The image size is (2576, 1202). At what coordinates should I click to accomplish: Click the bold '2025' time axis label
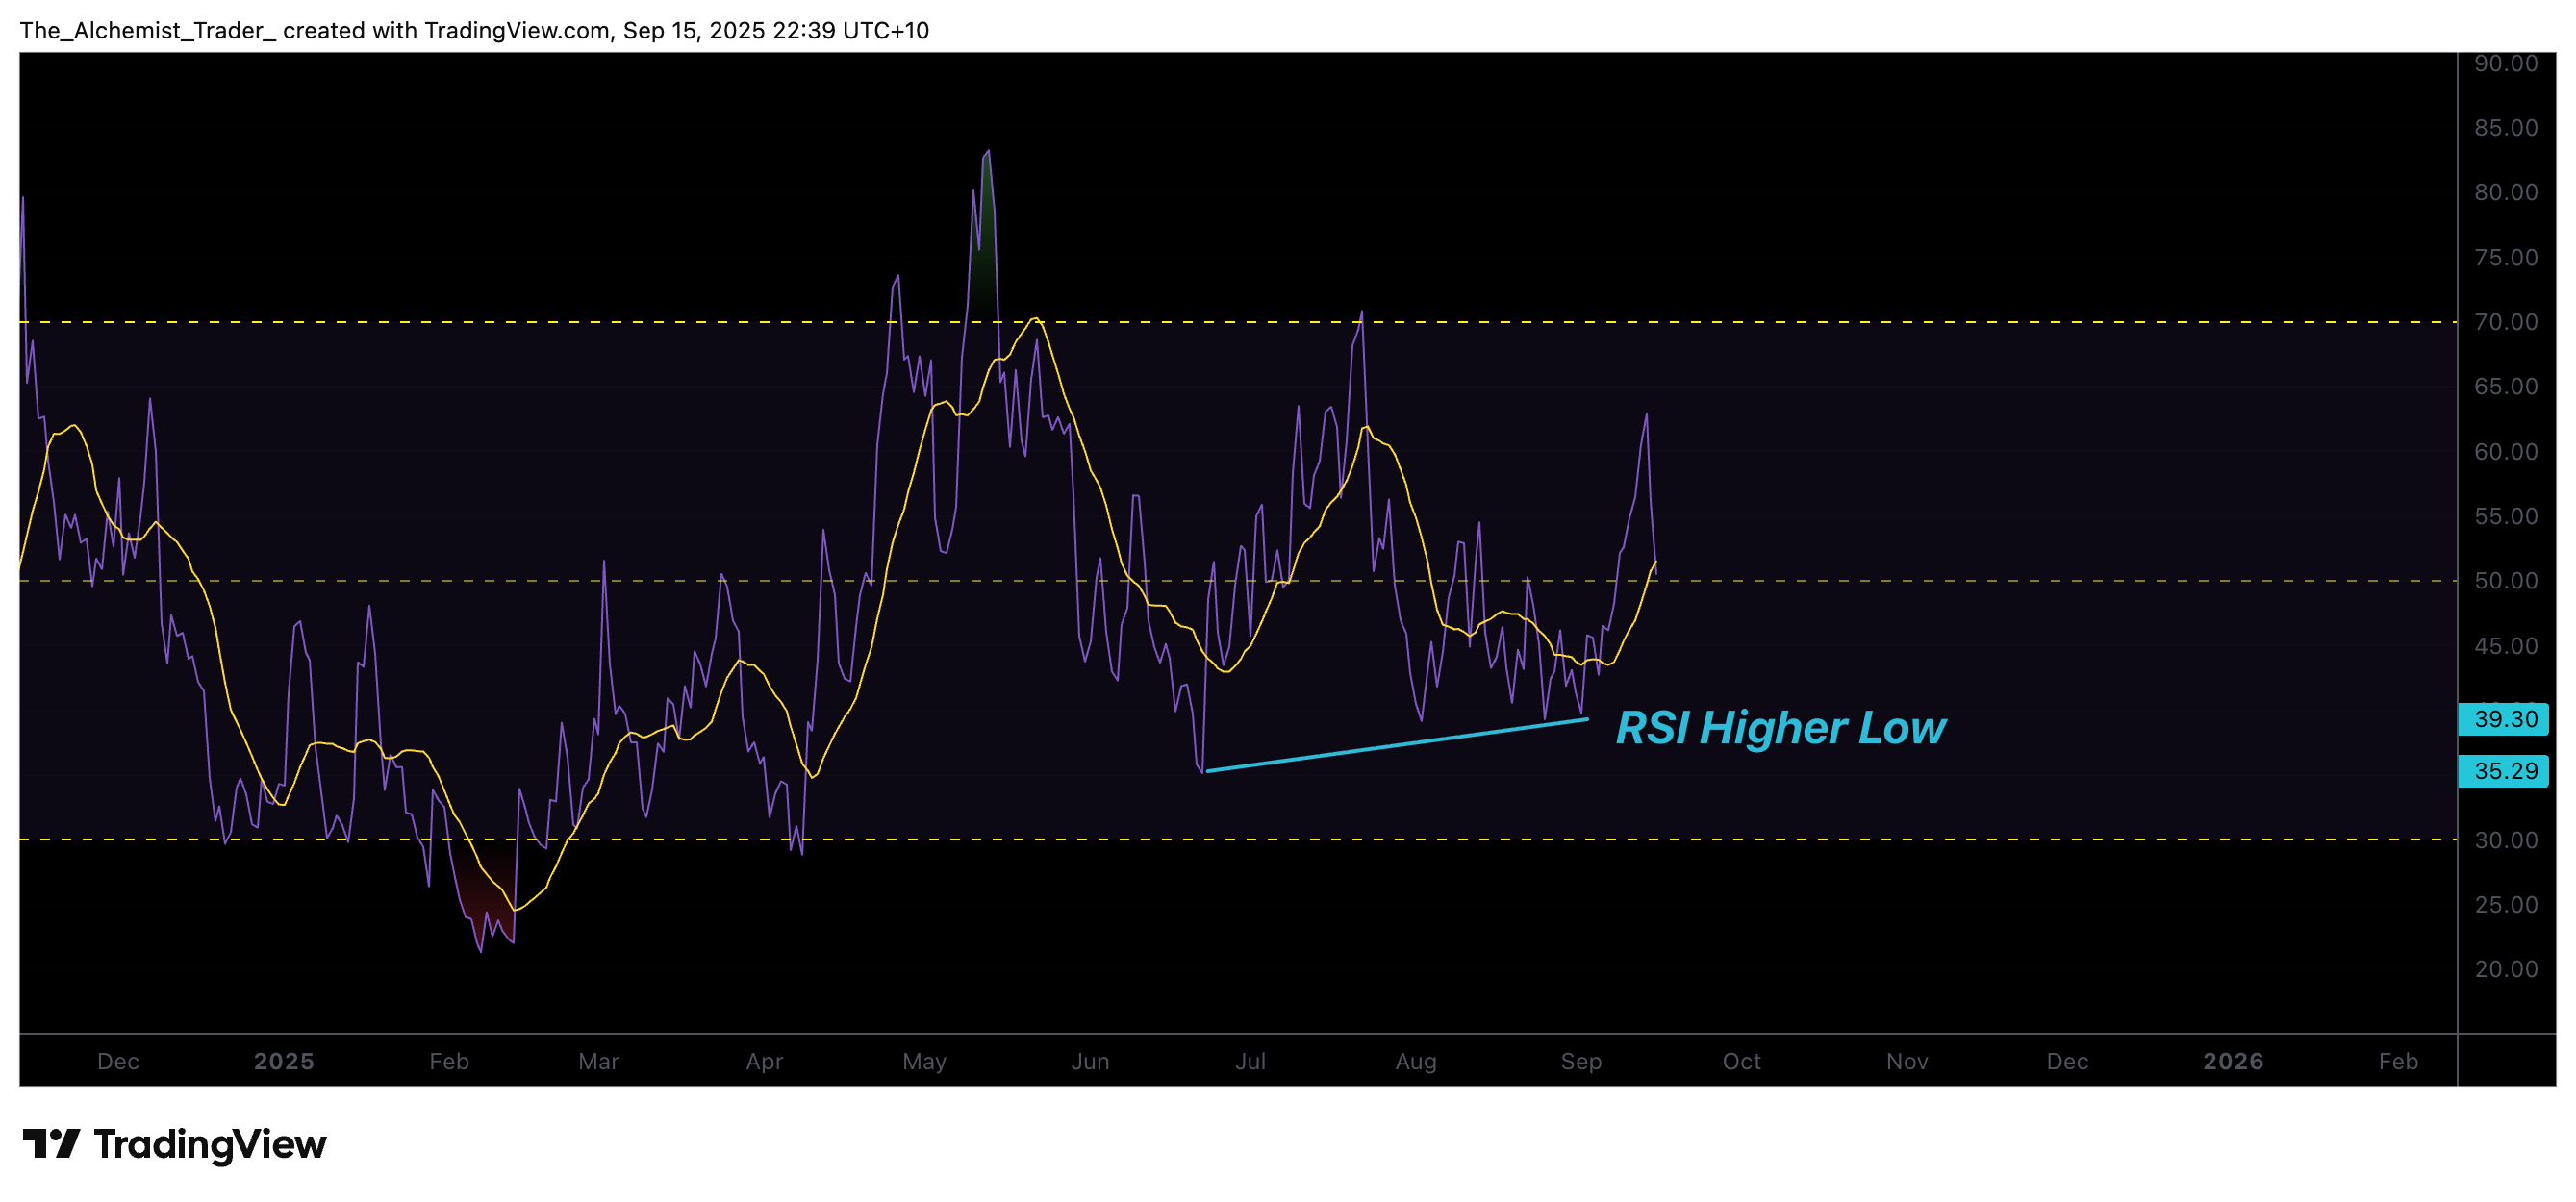[x=283, y=1062]
